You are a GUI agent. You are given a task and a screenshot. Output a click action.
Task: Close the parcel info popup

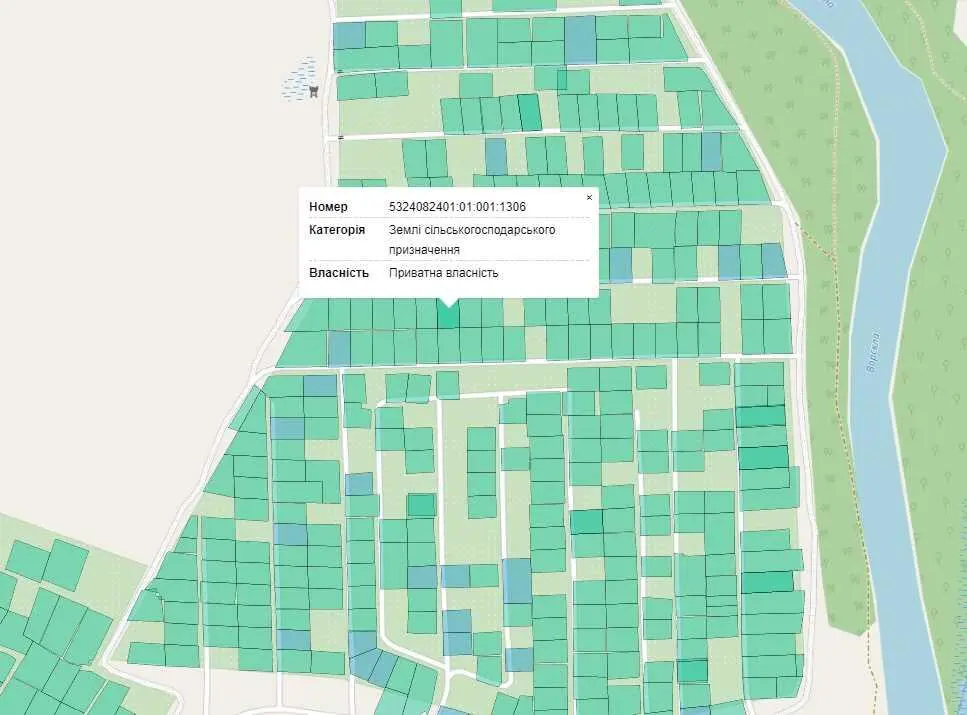click(589, 198)
